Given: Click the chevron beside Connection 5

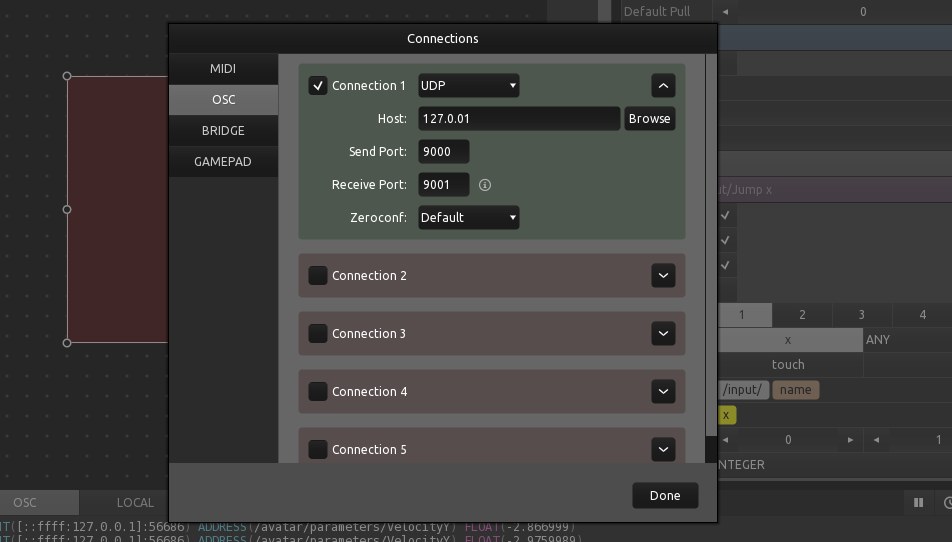Looking at the screenshot, I should [x=663, y=450].
